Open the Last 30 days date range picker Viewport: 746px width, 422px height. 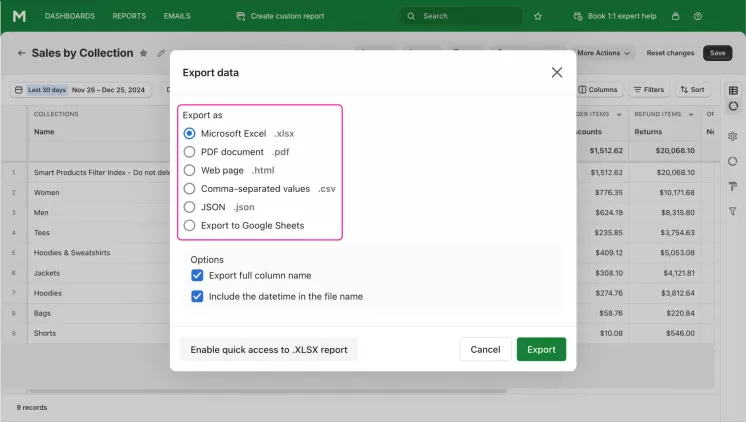(81, 89)
